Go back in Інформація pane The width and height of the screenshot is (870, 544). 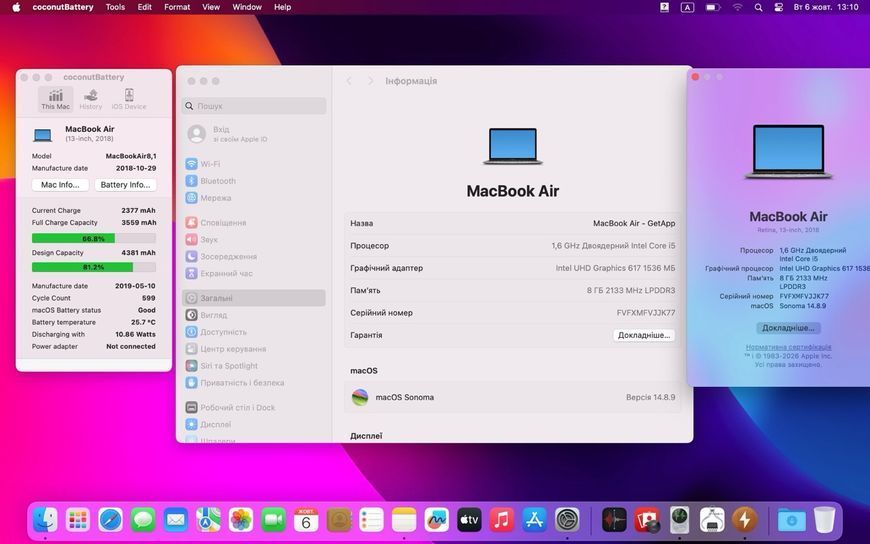click(x=349, y=81)
